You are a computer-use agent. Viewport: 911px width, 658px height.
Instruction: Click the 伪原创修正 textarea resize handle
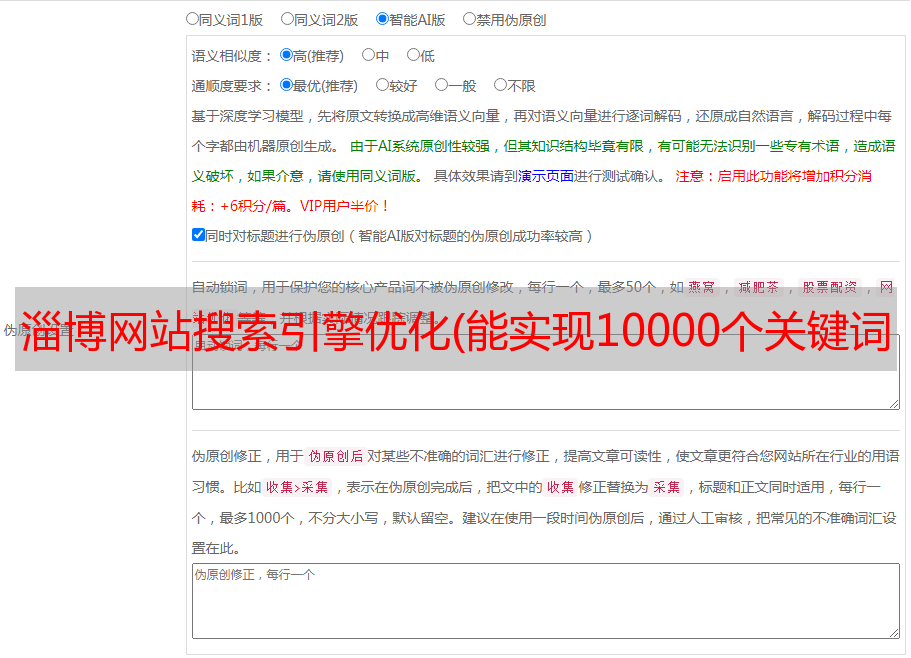[x=894, y=633]
